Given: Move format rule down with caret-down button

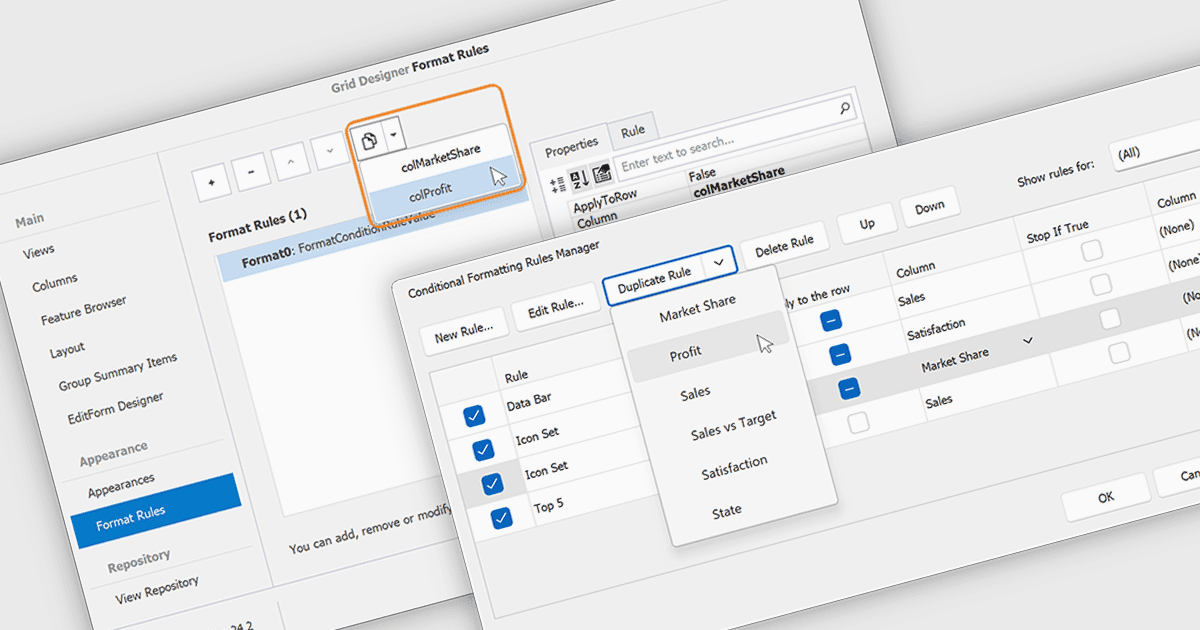Looking at the screenshot, I should [x=329, y=149].
